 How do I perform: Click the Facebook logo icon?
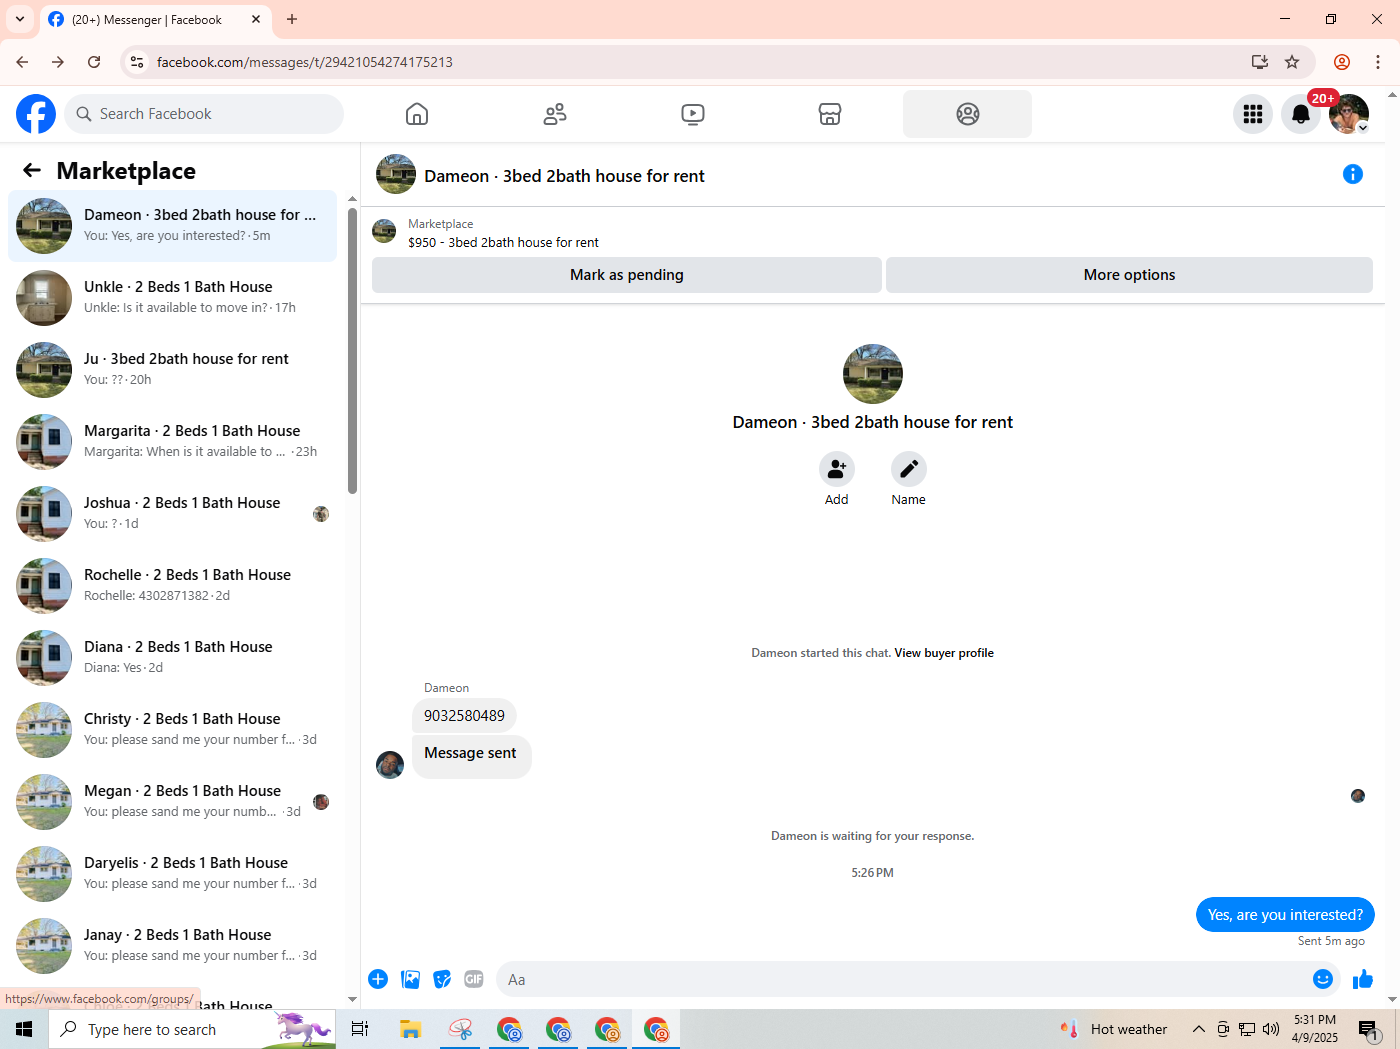click(x=36, y=114)
